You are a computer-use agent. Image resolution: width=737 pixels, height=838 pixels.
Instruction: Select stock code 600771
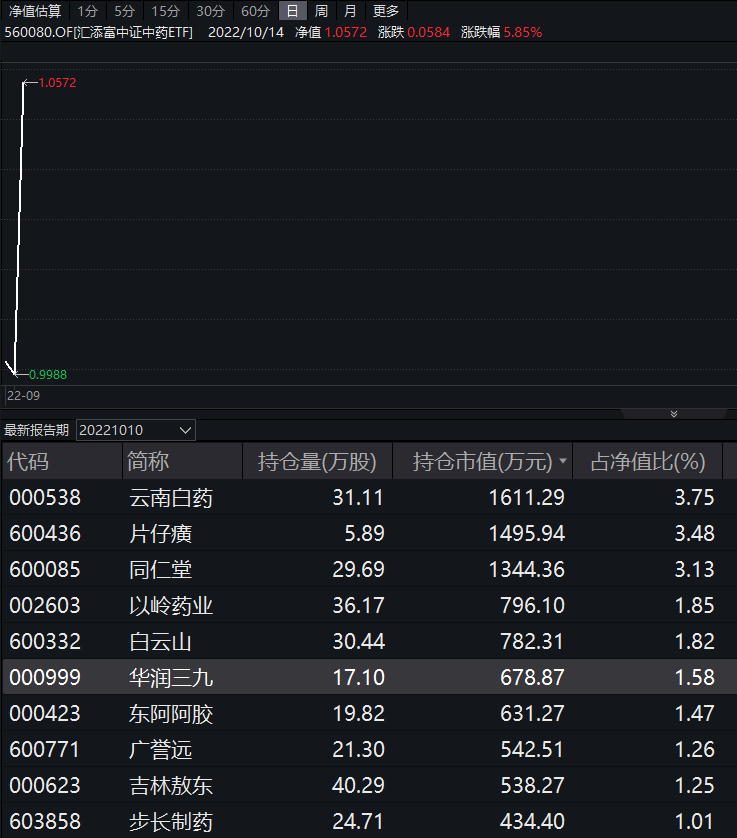(x=45, y=749)
